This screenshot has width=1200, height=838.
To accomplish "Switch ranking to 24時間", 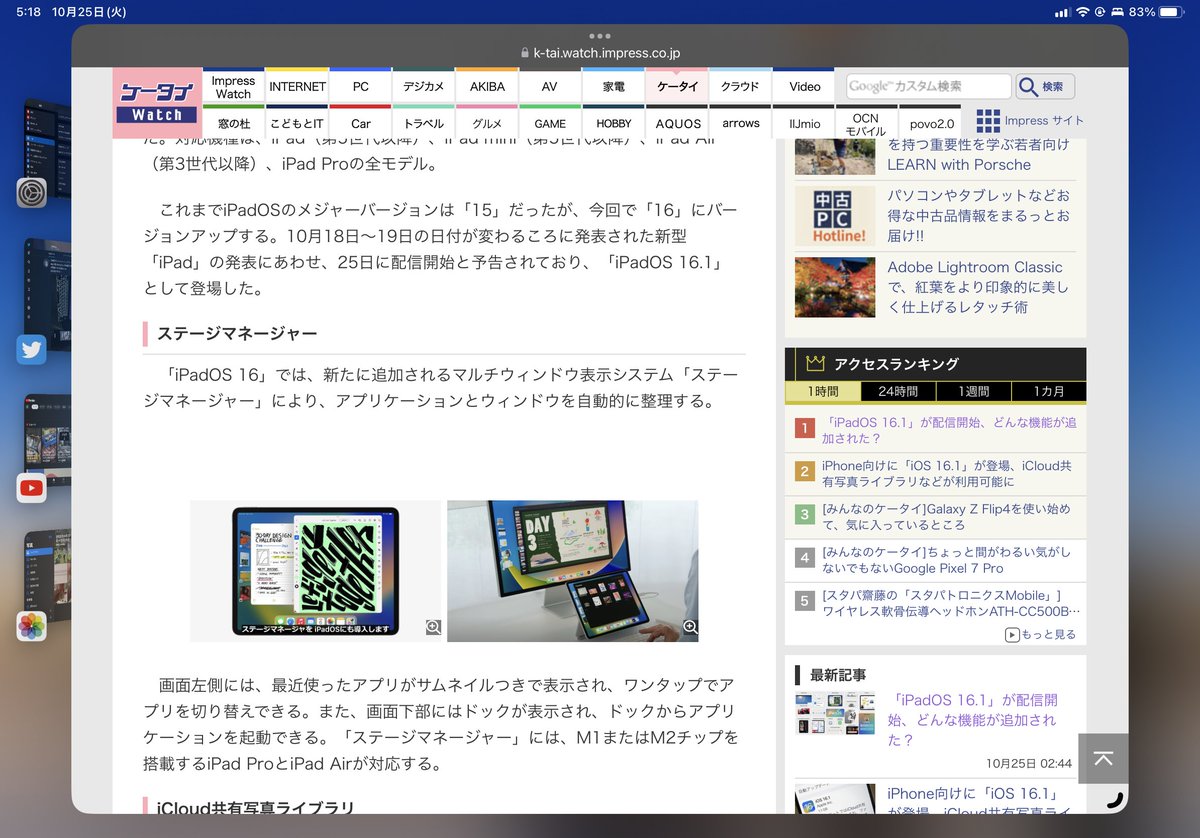I will tap(898, 391).
